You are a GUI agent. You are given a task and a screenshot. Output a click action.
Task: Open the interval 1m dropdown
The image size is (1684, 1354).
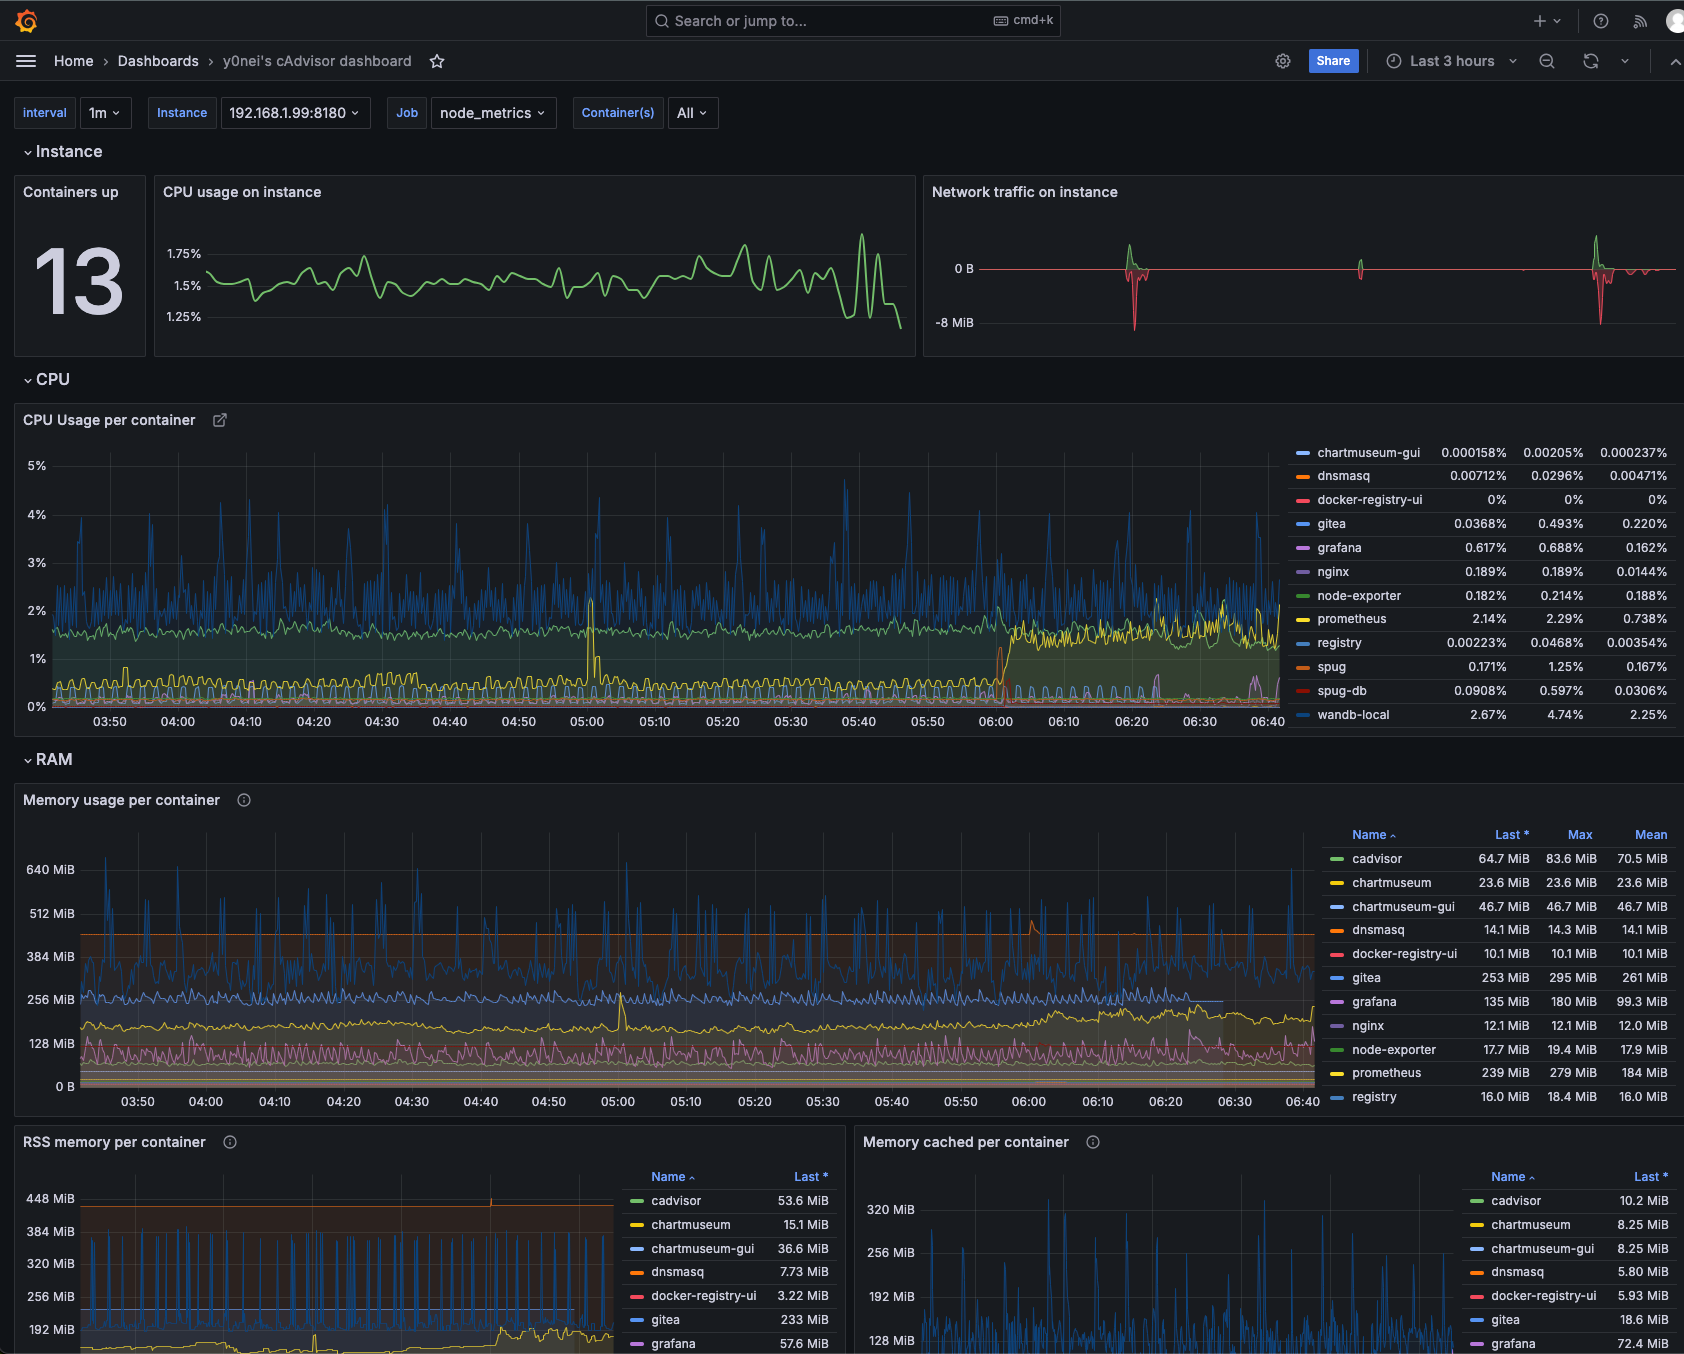pos(104,113)
